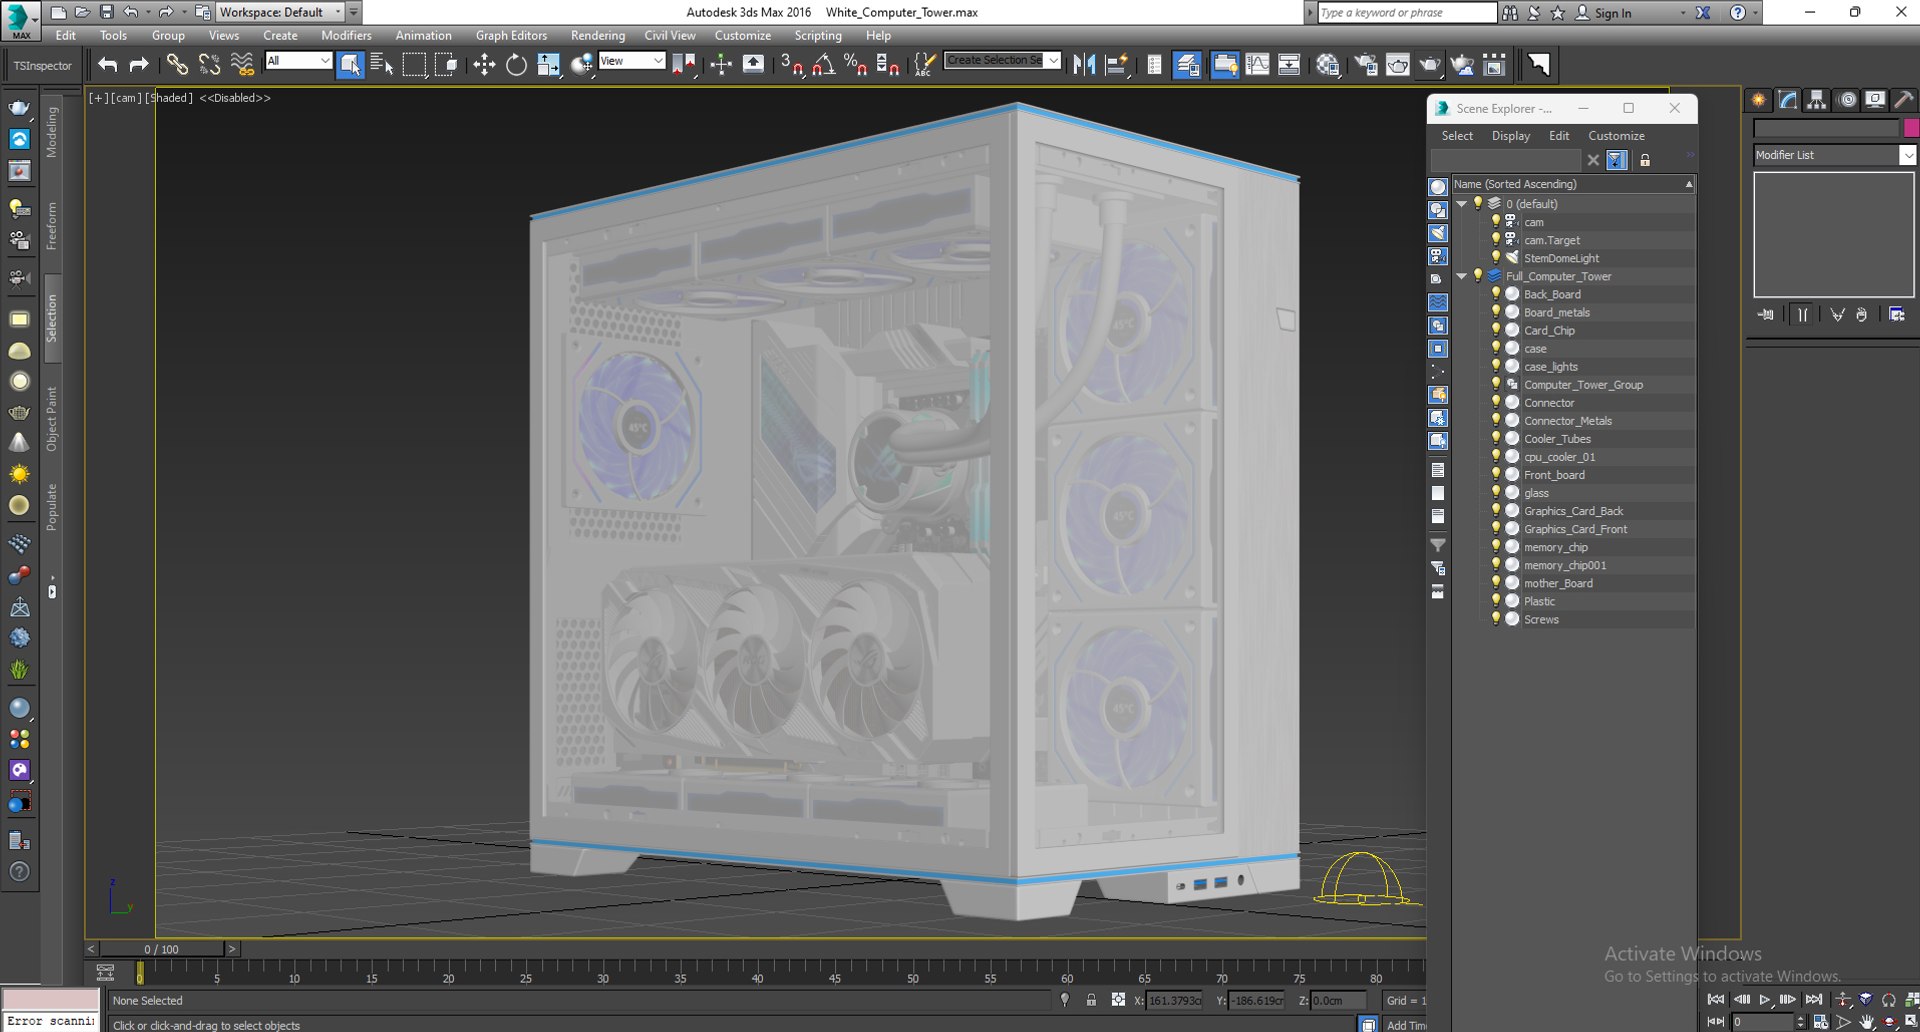The width and height of the screenshot is (1920, 1032).
Task: Click the object color swatch
Action: pyautogui.click(x=1911, y=128)
